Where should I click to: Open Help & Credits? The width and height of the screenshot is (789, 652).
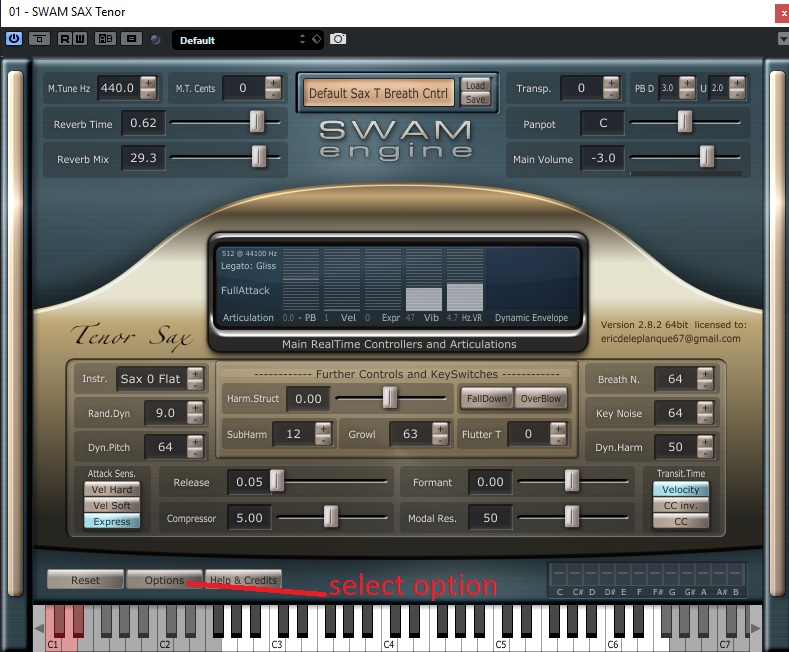pos(244,580)
